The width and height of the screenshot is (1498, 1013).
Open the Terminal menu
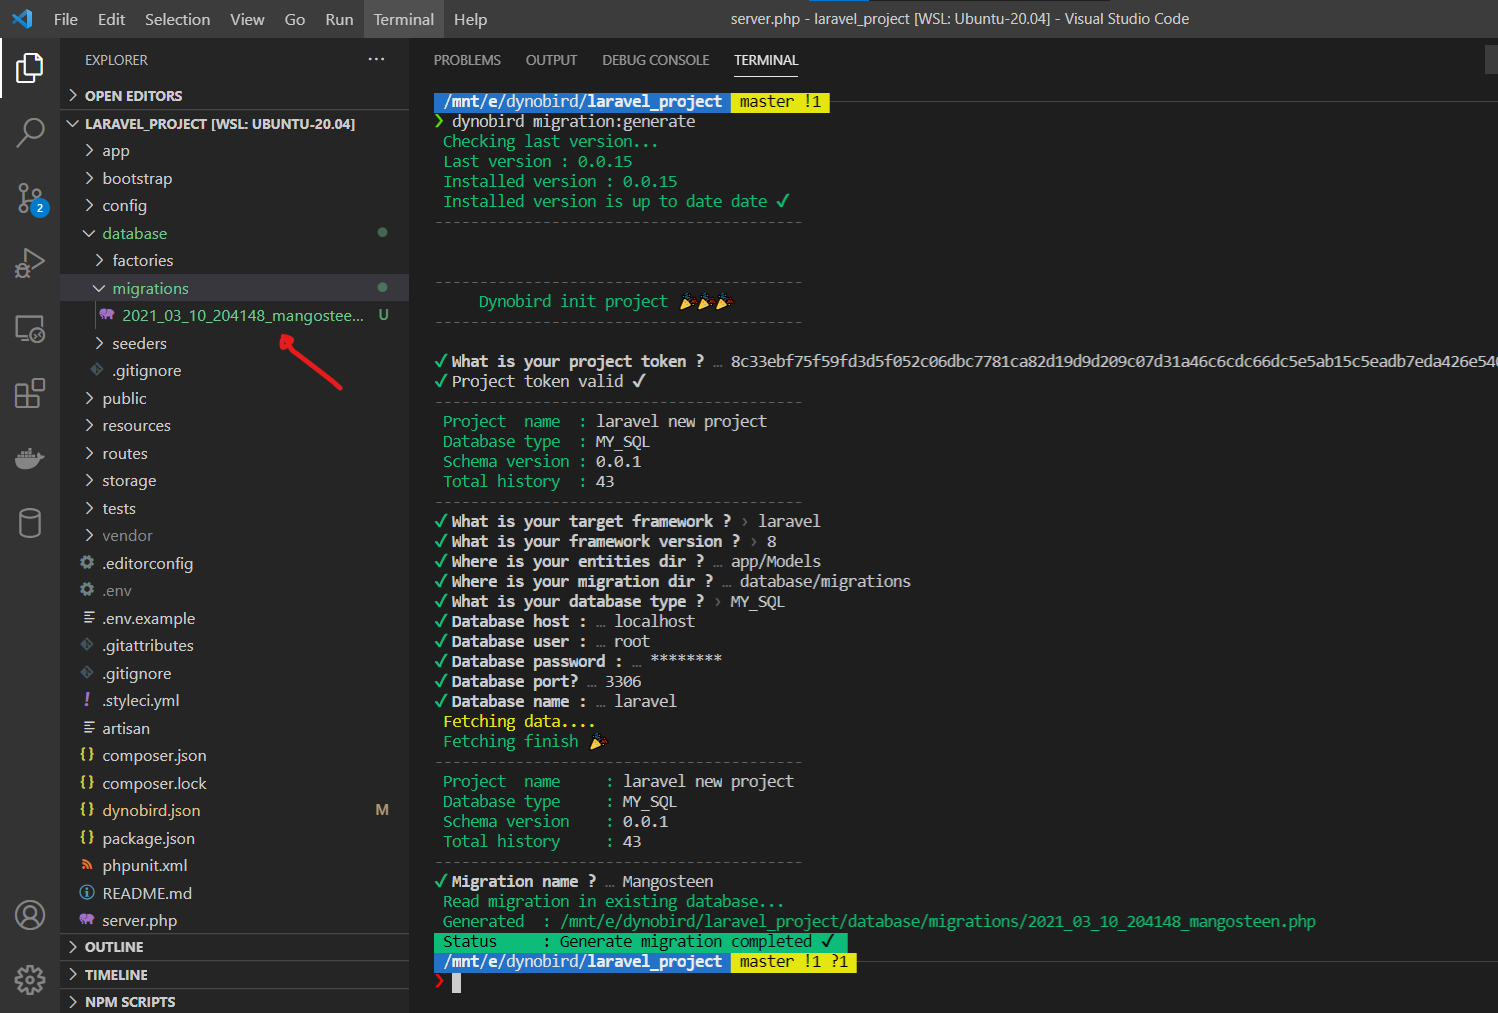click(x=404, y=19)
